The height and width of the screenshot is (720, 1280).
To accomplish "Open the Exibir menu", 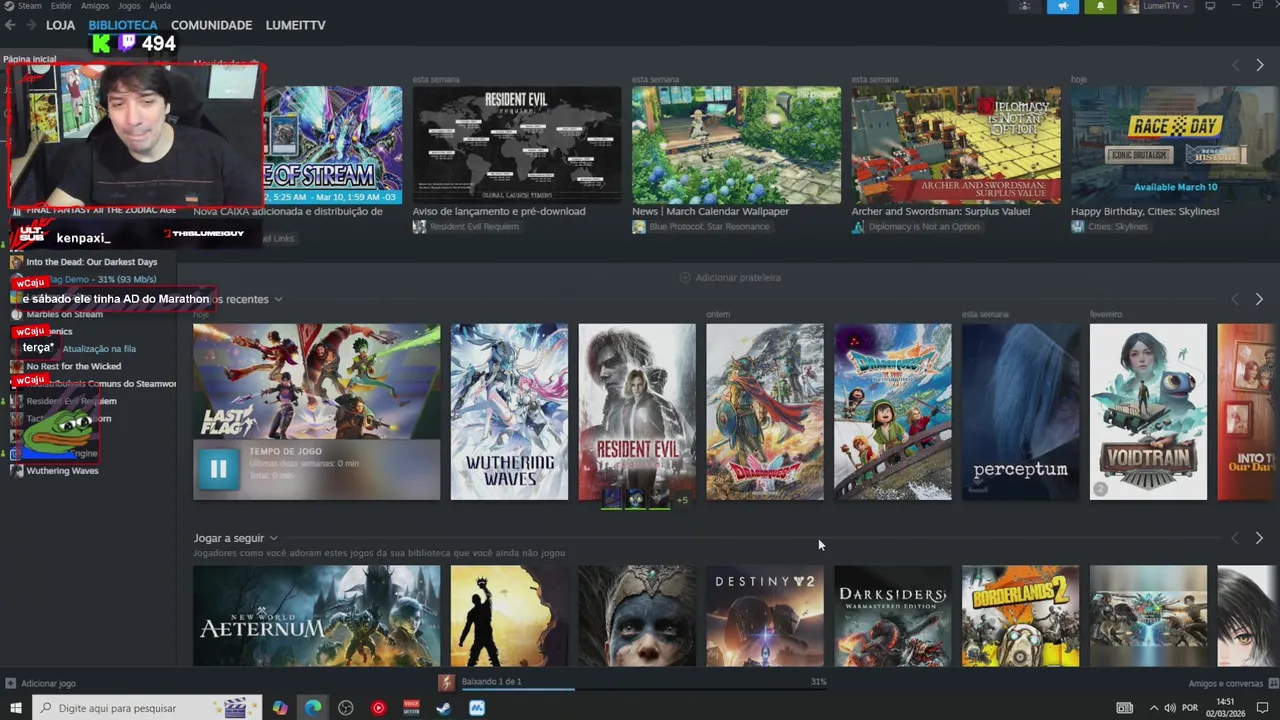I will (61, 6).
